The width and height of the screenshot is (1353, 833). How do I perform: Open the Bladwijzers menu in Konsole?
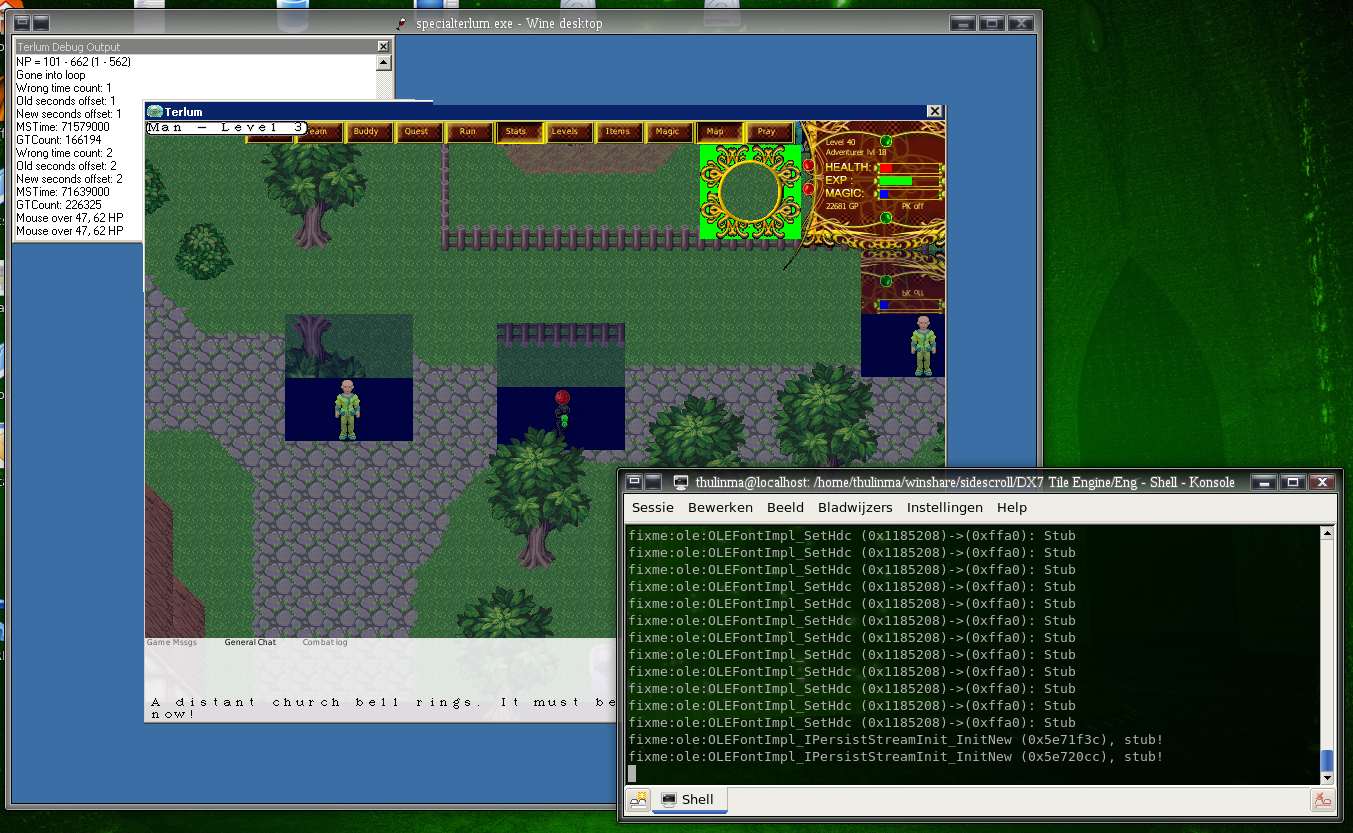coord(855,507)
